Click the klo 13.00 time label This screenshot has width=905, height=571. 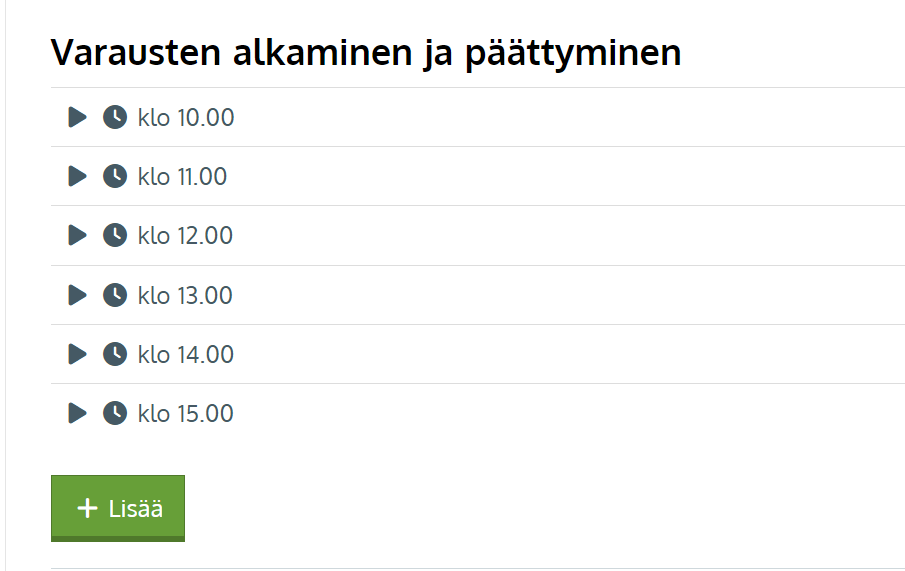click(x=185, y=295)
